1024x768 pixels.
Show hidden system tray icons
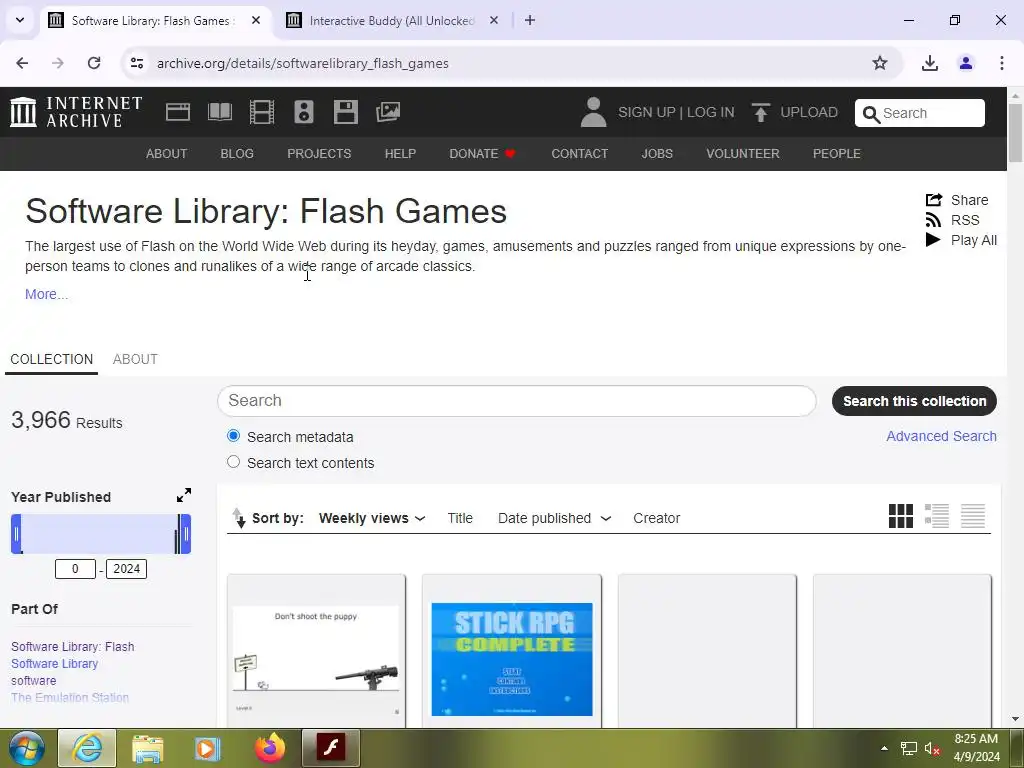(x=884, y=748)
